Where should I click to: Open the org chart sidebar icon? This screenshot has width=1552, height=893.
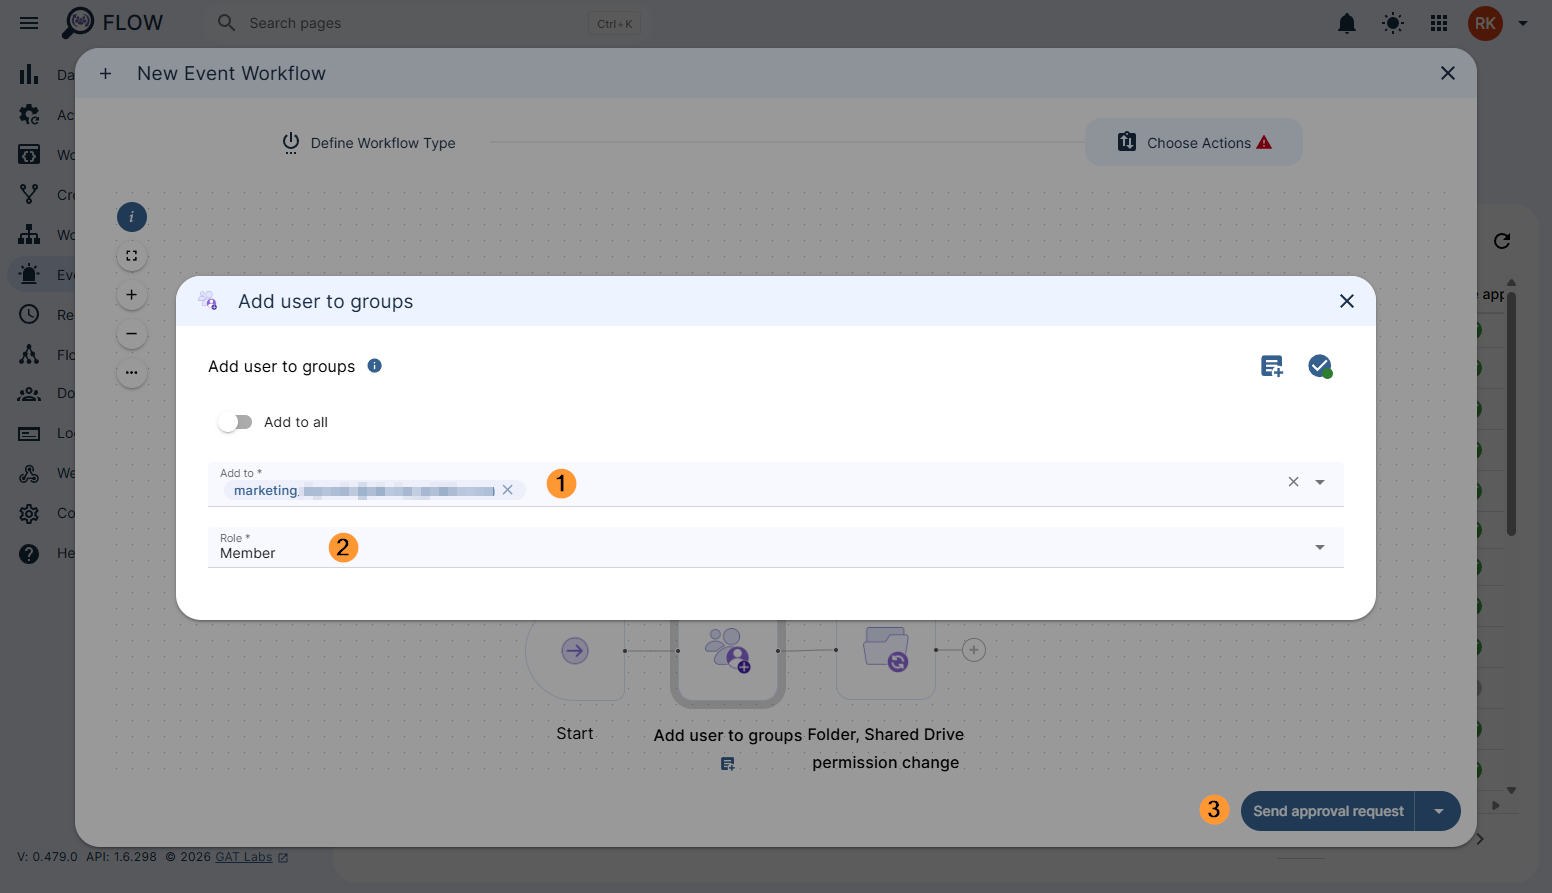[x=29, y=234]
